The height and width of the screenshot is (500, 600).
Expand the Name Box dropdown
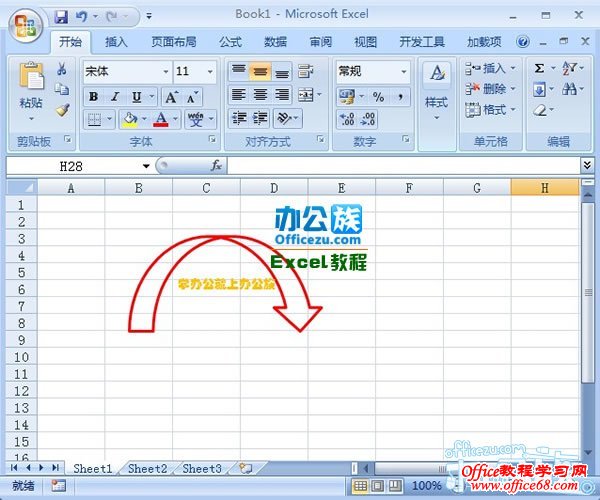pos(146,166)
